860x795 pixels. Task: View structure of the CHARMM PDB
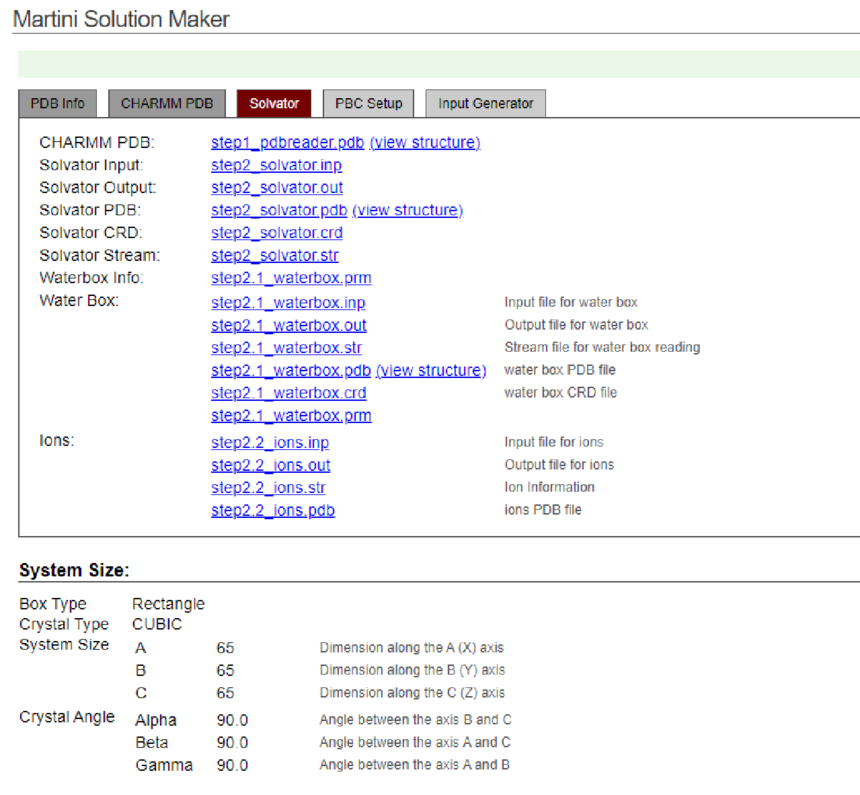tap(424, 142)
